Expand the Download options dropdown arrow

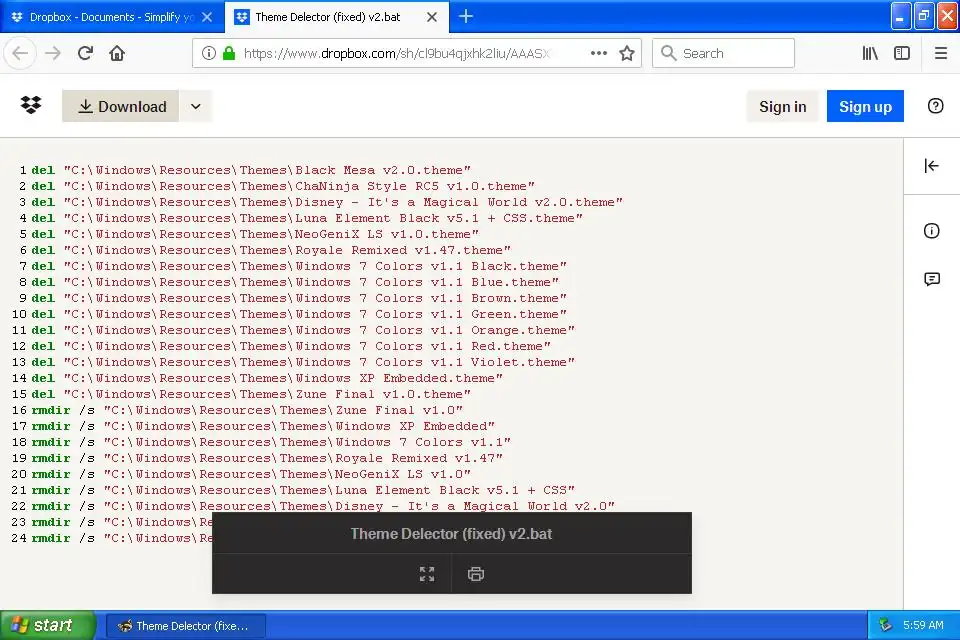(195, 106)
